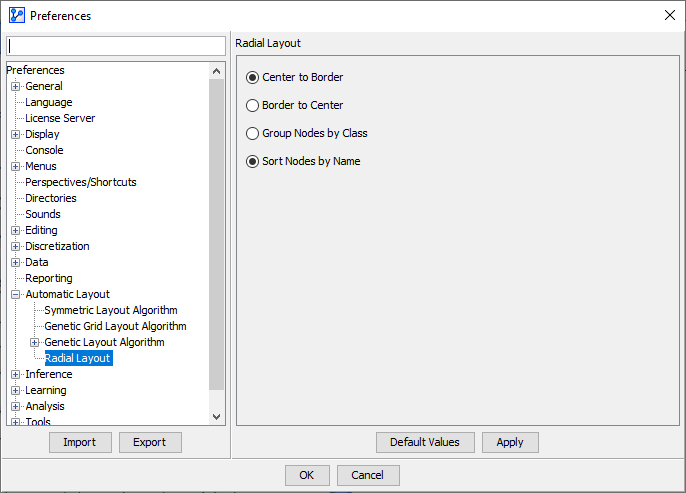Open Perspectives/Shortcuts preferences
The image size is (686, 493).
(80, 182)
